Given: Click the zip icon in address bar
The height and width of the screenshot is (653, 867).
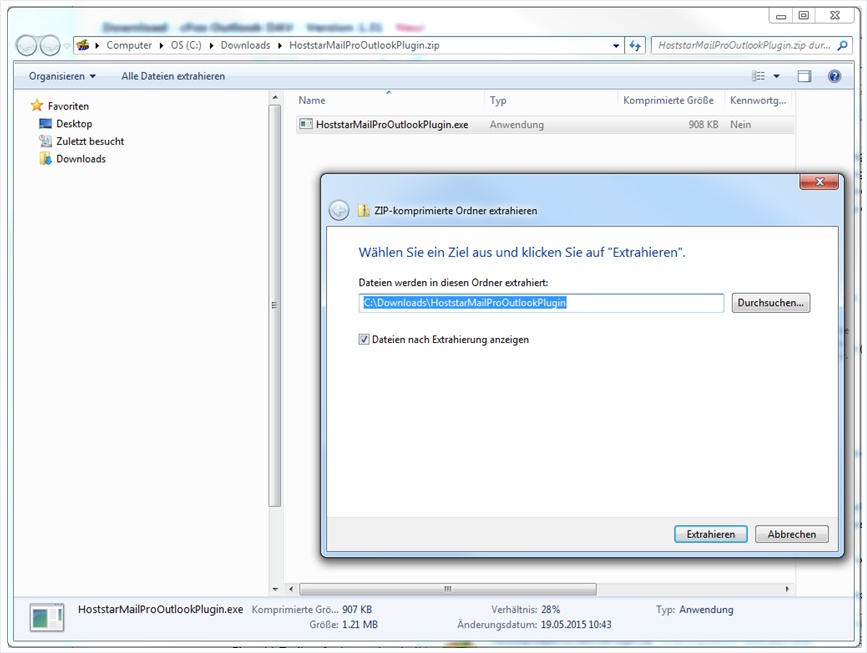Looking at the screenshot, I should (83, 45).
